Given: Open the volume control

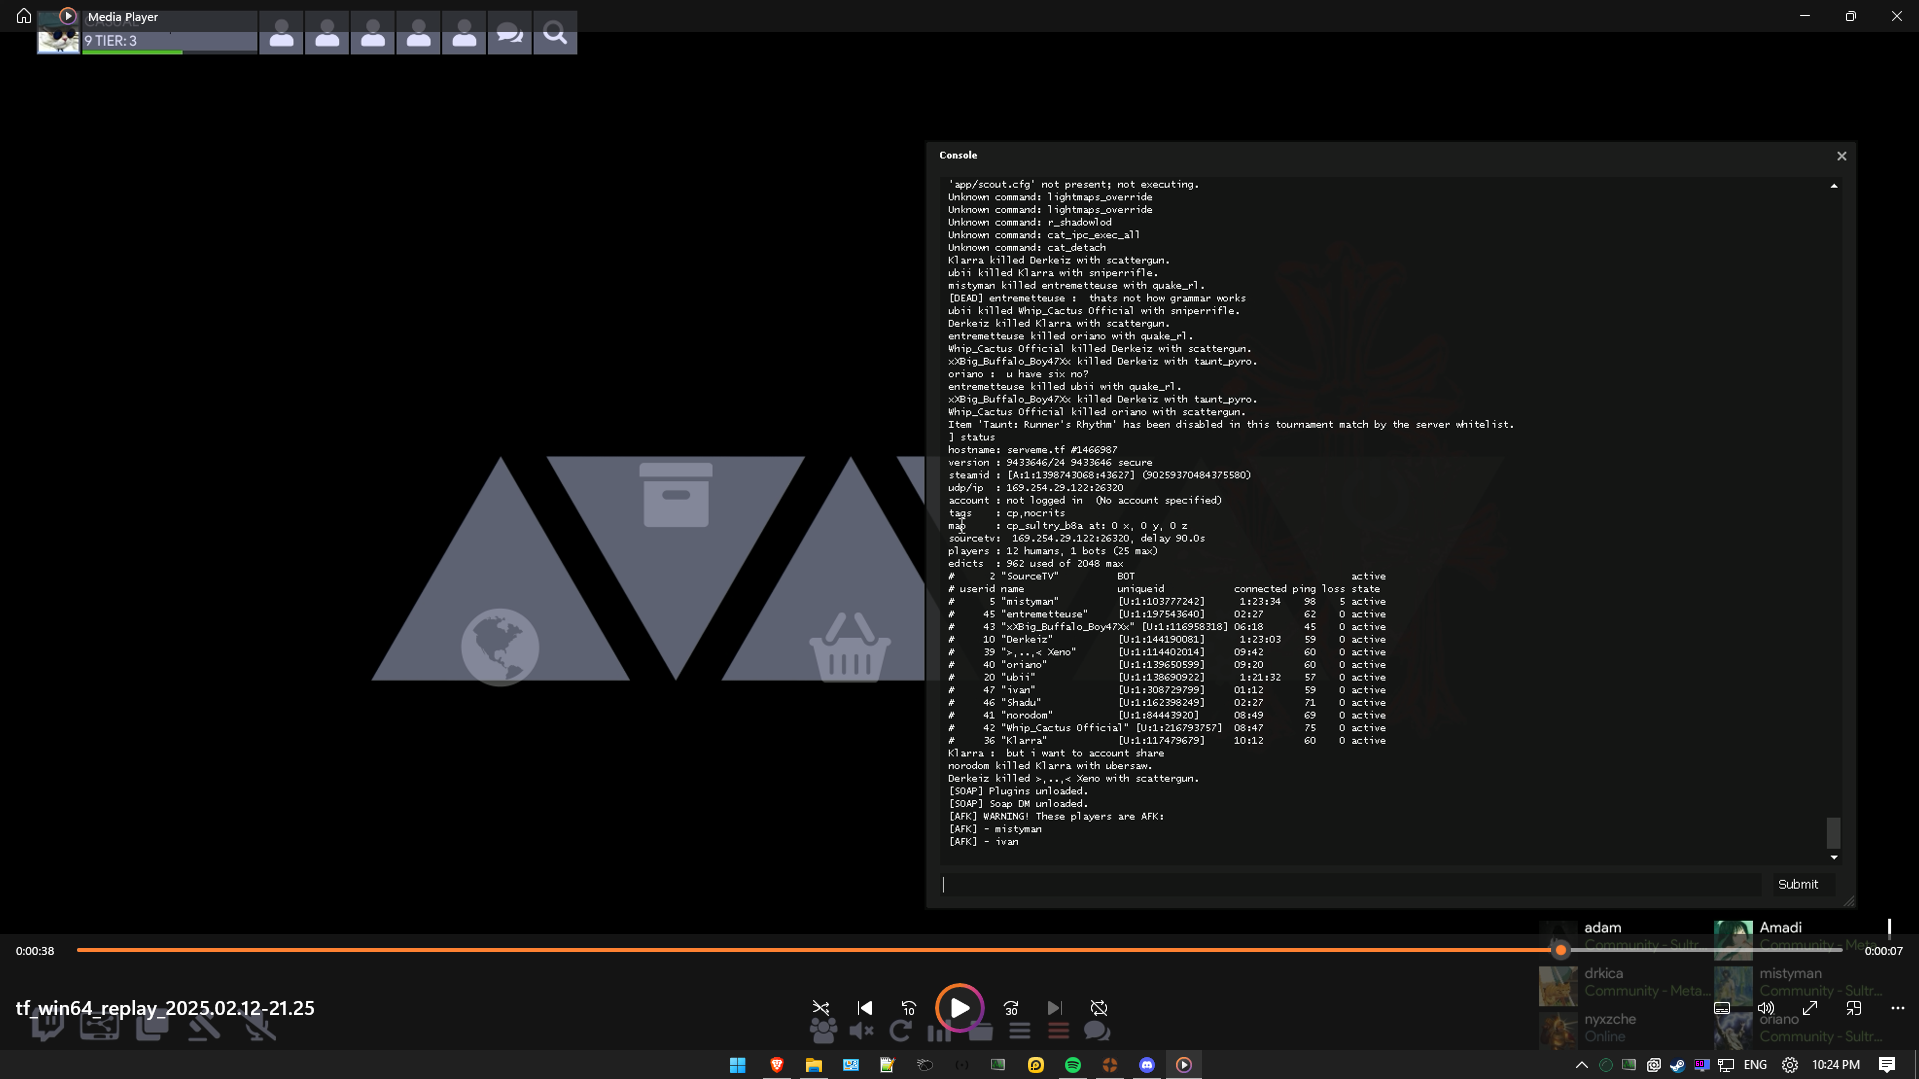Looking at the screenshot, I should (x=1766, y=1008).
